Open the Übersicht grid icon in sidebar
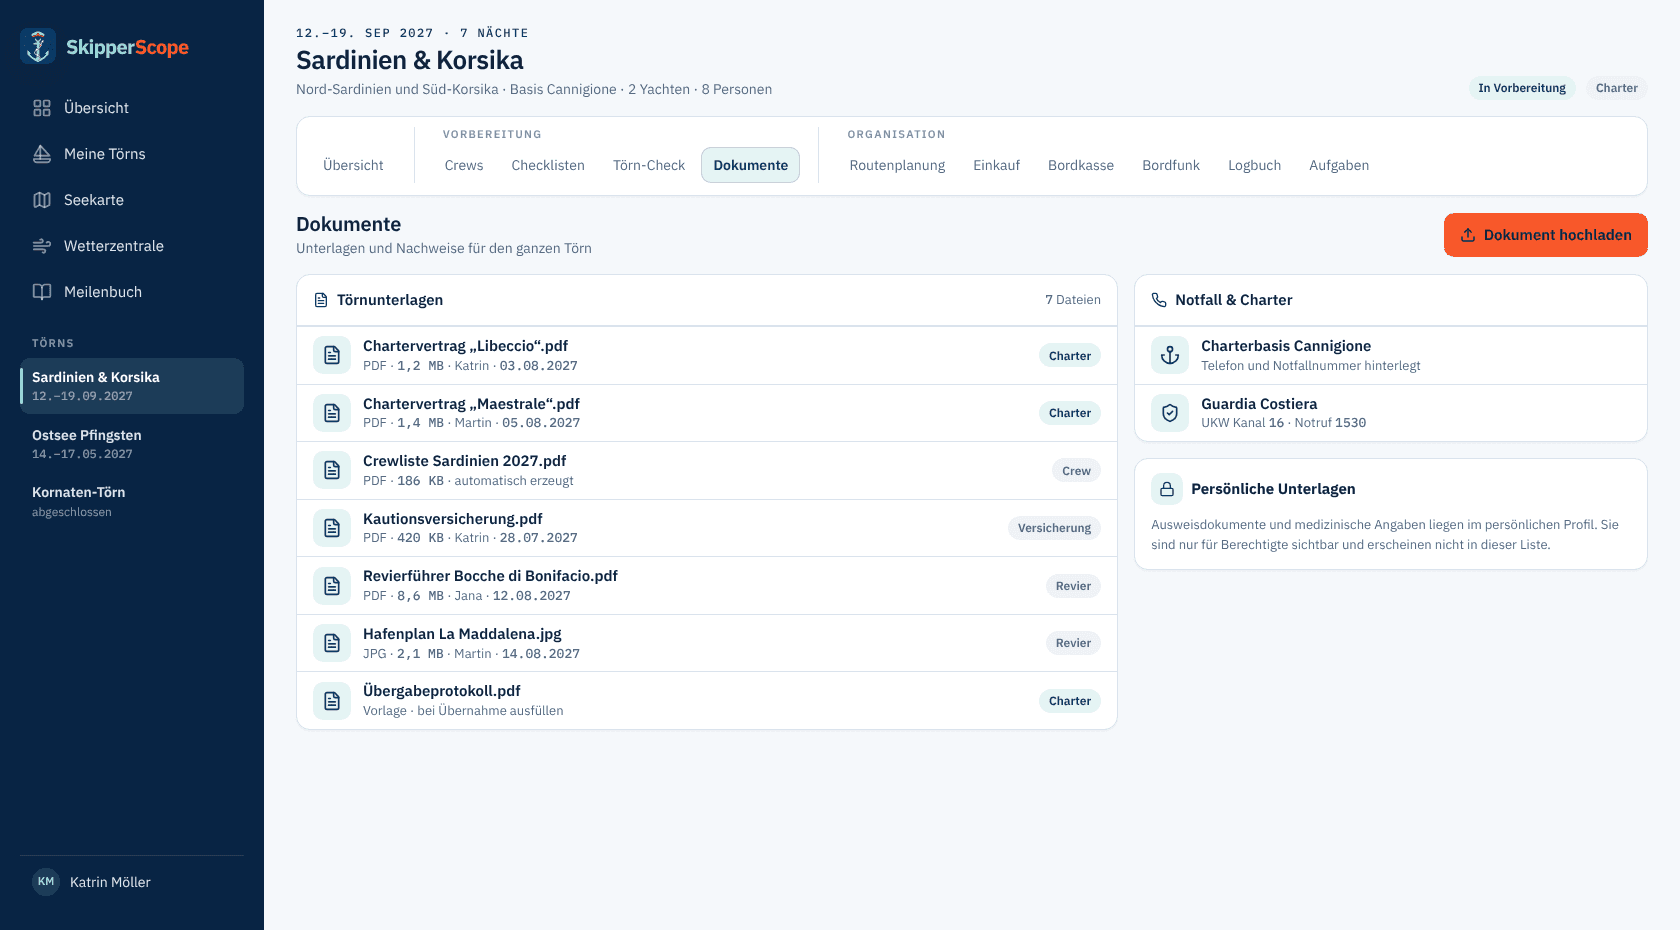Image resolution: width=1680 pixels, height=930 pixels. (42, 108)
